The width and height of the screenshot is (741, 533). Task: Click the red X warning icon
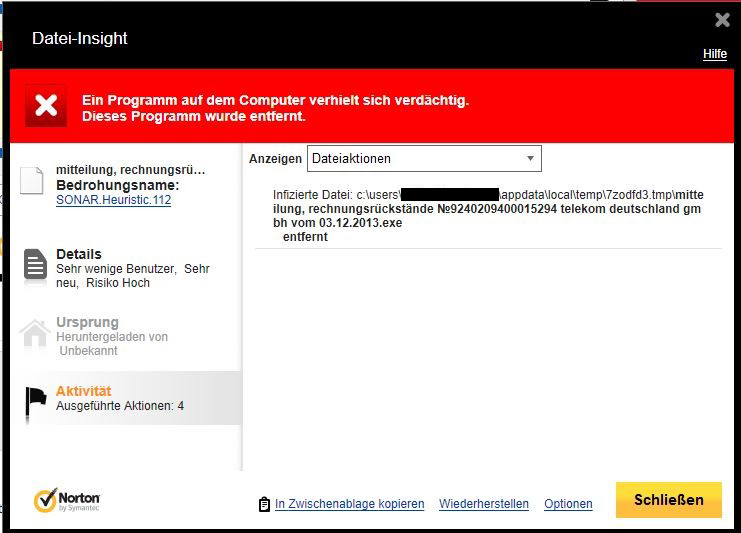tap(46, 105)
